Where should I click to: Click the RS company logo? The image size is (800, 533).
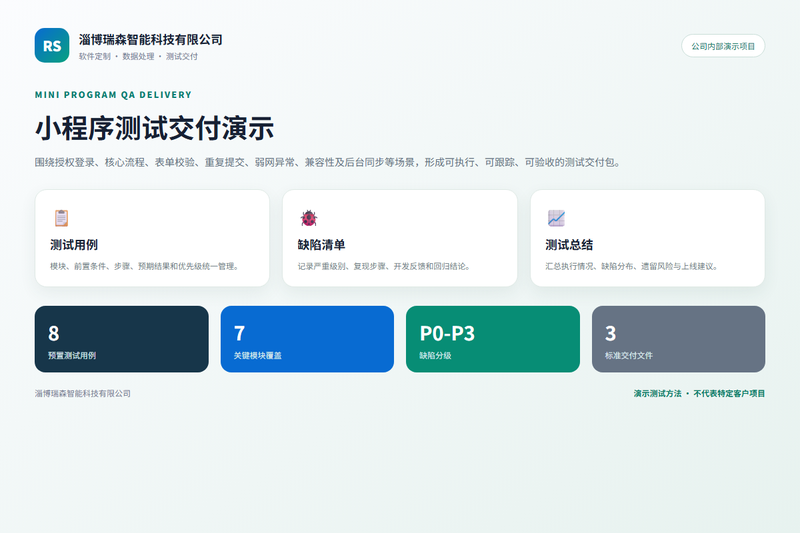pos(52,45)
